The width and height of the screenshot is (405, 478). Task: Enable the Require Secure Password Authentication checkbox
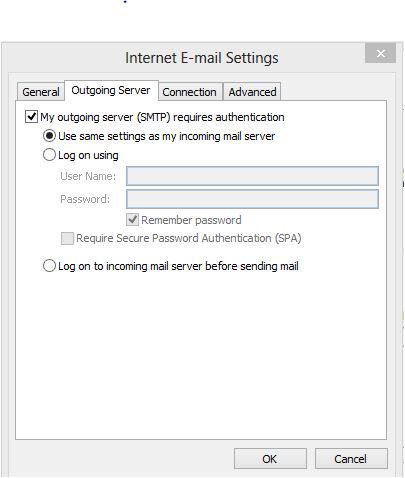67,238
